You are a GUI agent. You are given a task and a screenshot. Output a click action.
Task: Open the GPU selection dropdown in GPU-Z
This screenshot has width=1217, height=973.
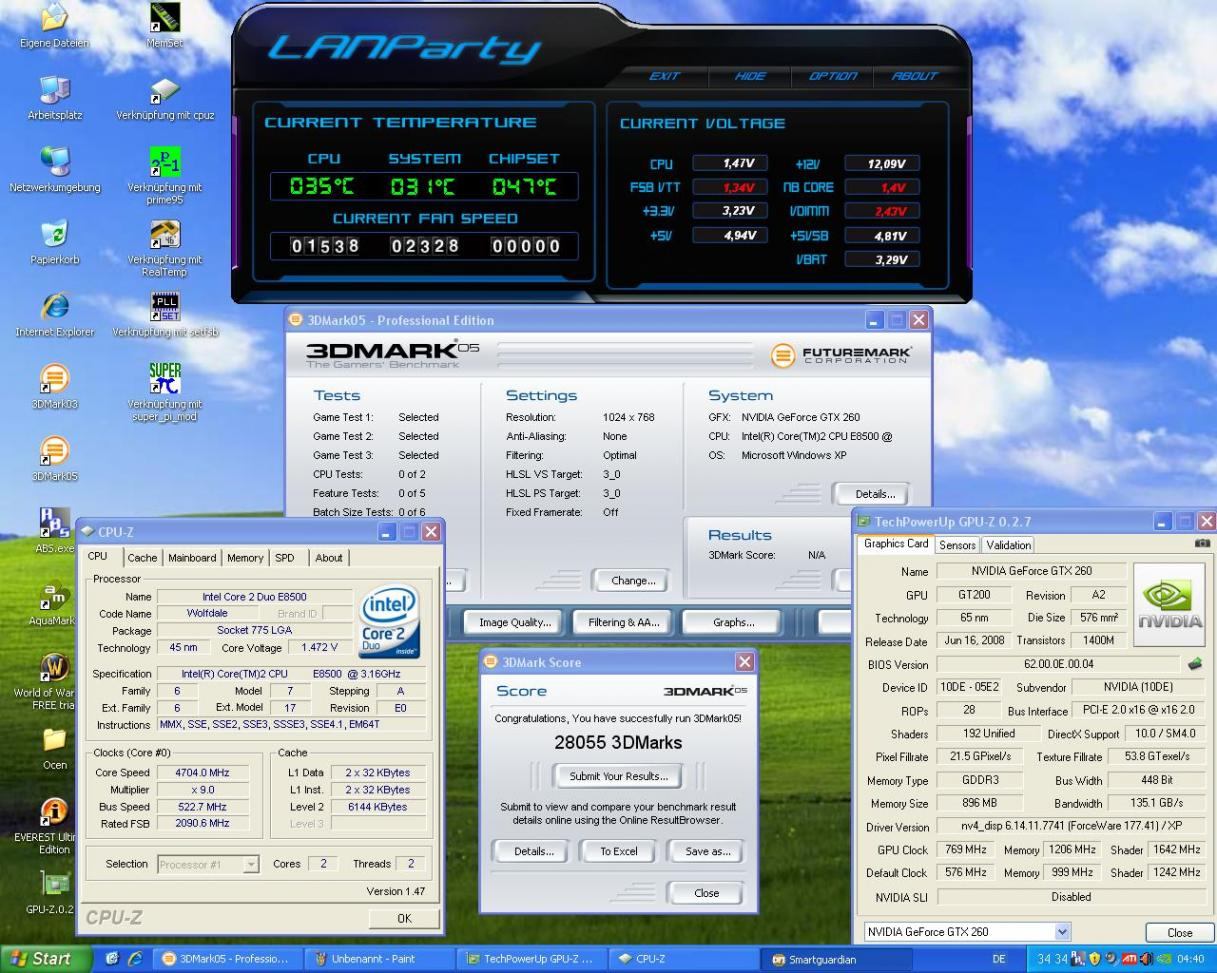tap(966, 931)
